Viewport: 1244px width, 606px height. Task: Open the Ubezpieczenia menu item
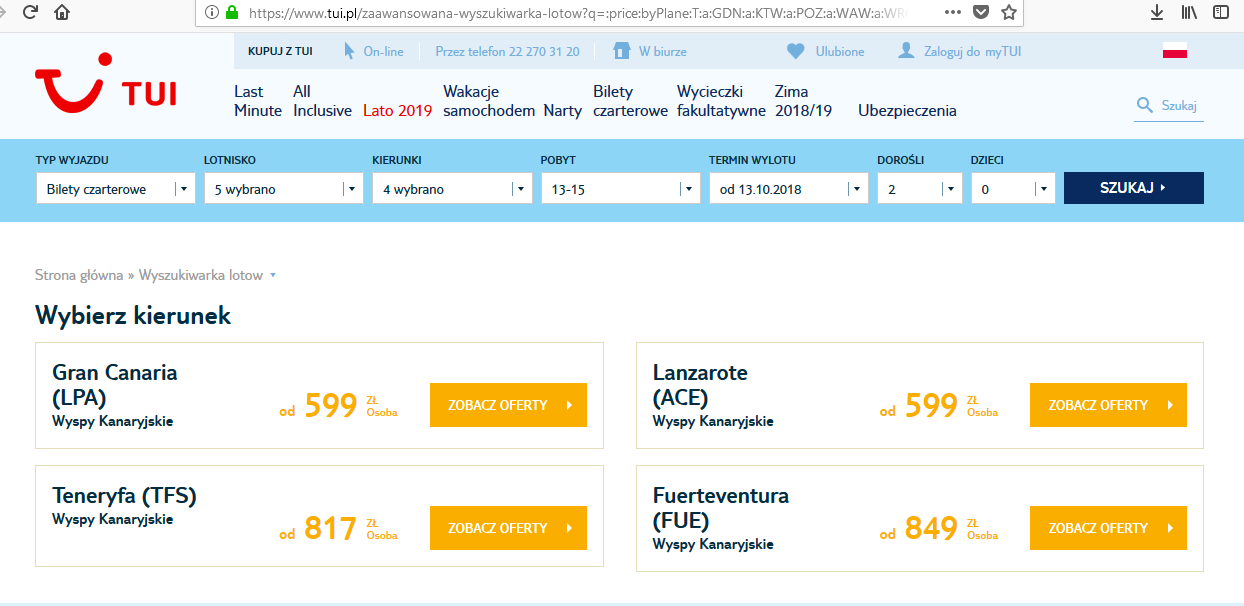coord(907,111)
